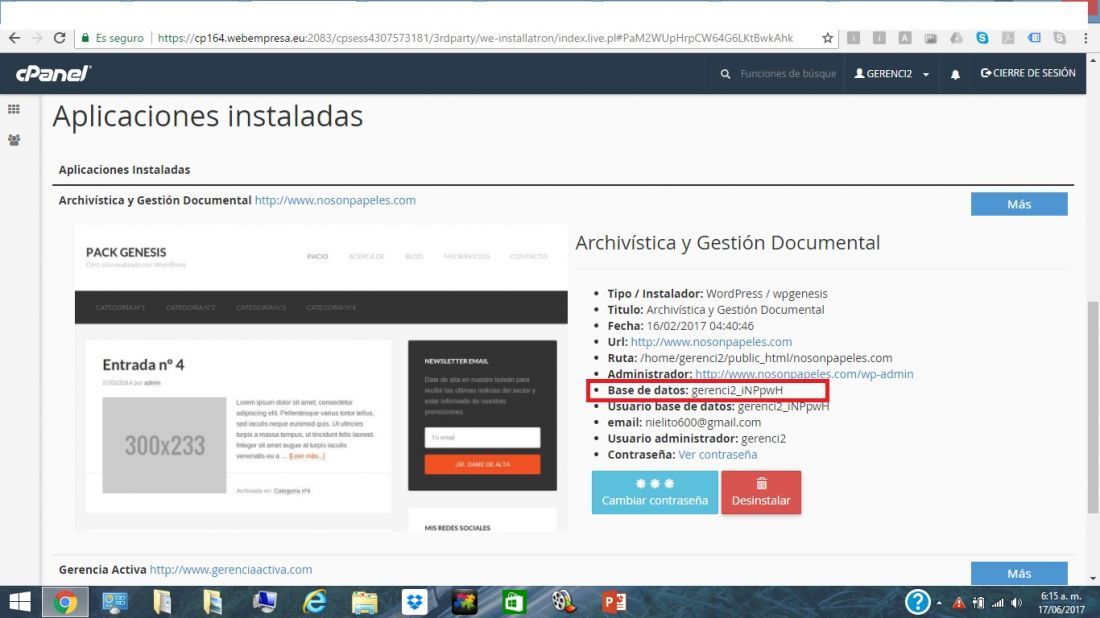1100x618 pixels.
Task: Open the user manager icon in left sidebar
Action: click(x=14, y=140)
